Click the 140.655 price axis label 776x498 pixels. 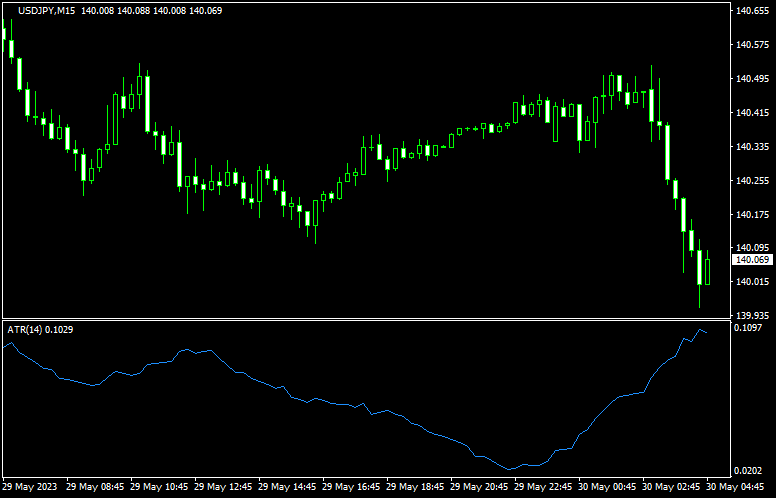coord(752,10)
